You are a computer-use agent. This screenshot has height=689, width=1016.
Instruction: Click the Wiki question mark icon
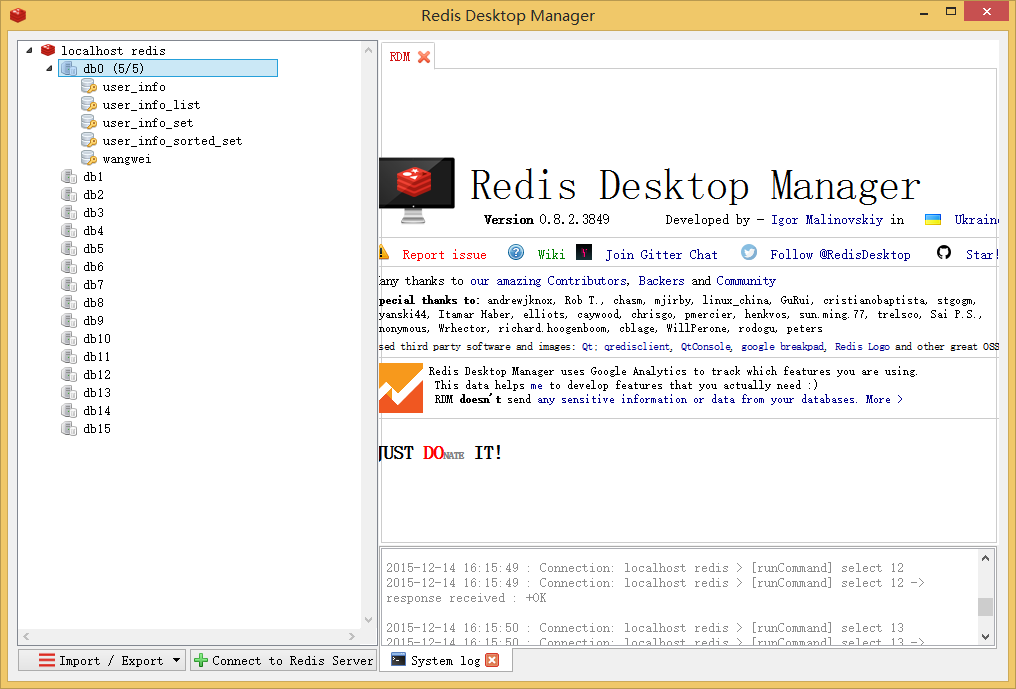[516, 252]
